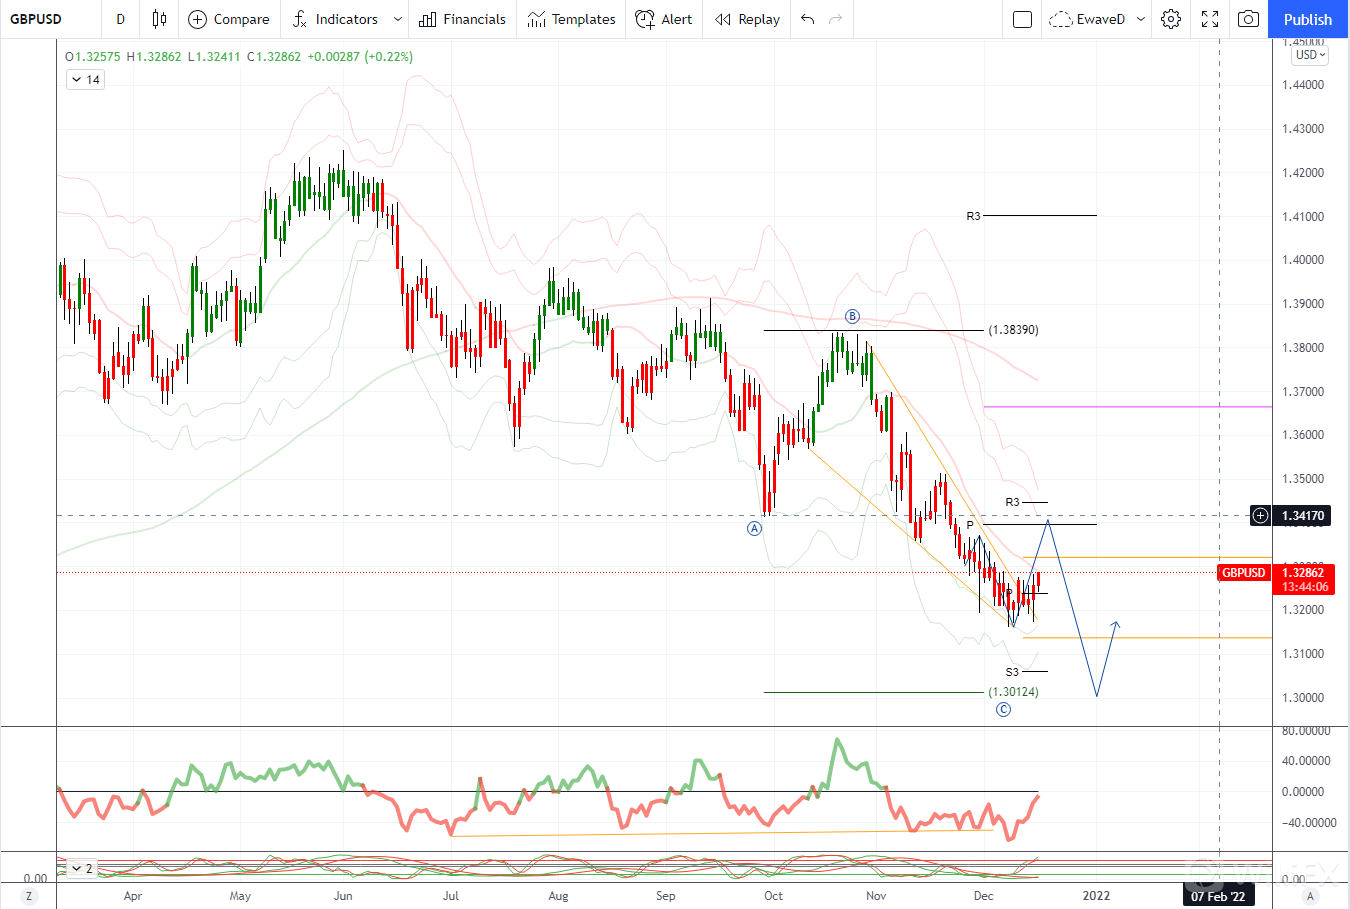Collapse the indicator legend showing 14

pos(77,80)
